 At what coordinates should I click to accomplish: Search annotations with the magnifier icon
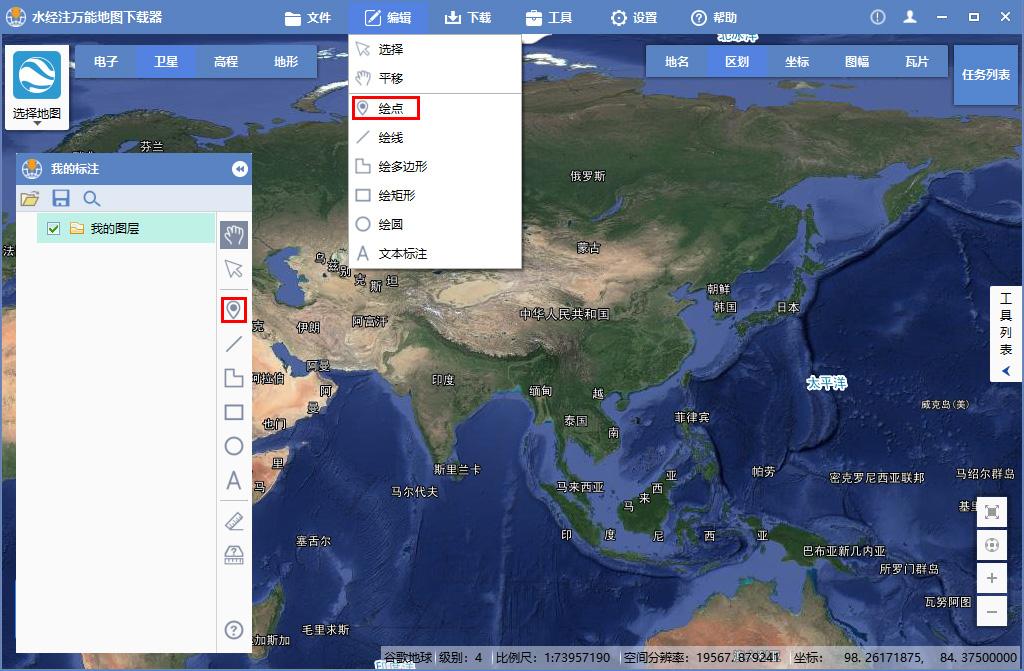click(x=91, y=199)
